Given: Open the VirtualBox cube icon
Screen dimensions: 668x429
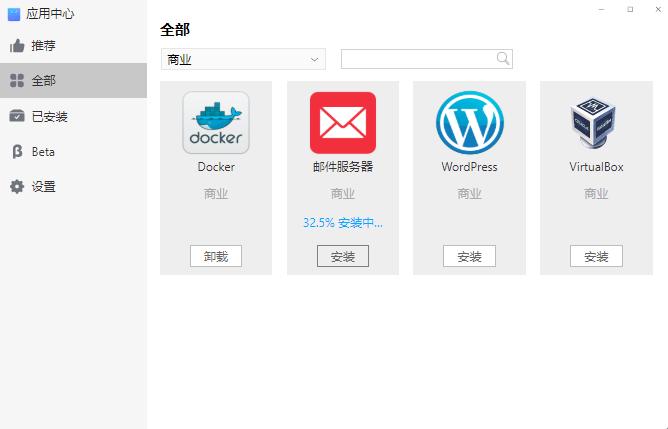Looking at the screenshot, I should pos(593,123).
